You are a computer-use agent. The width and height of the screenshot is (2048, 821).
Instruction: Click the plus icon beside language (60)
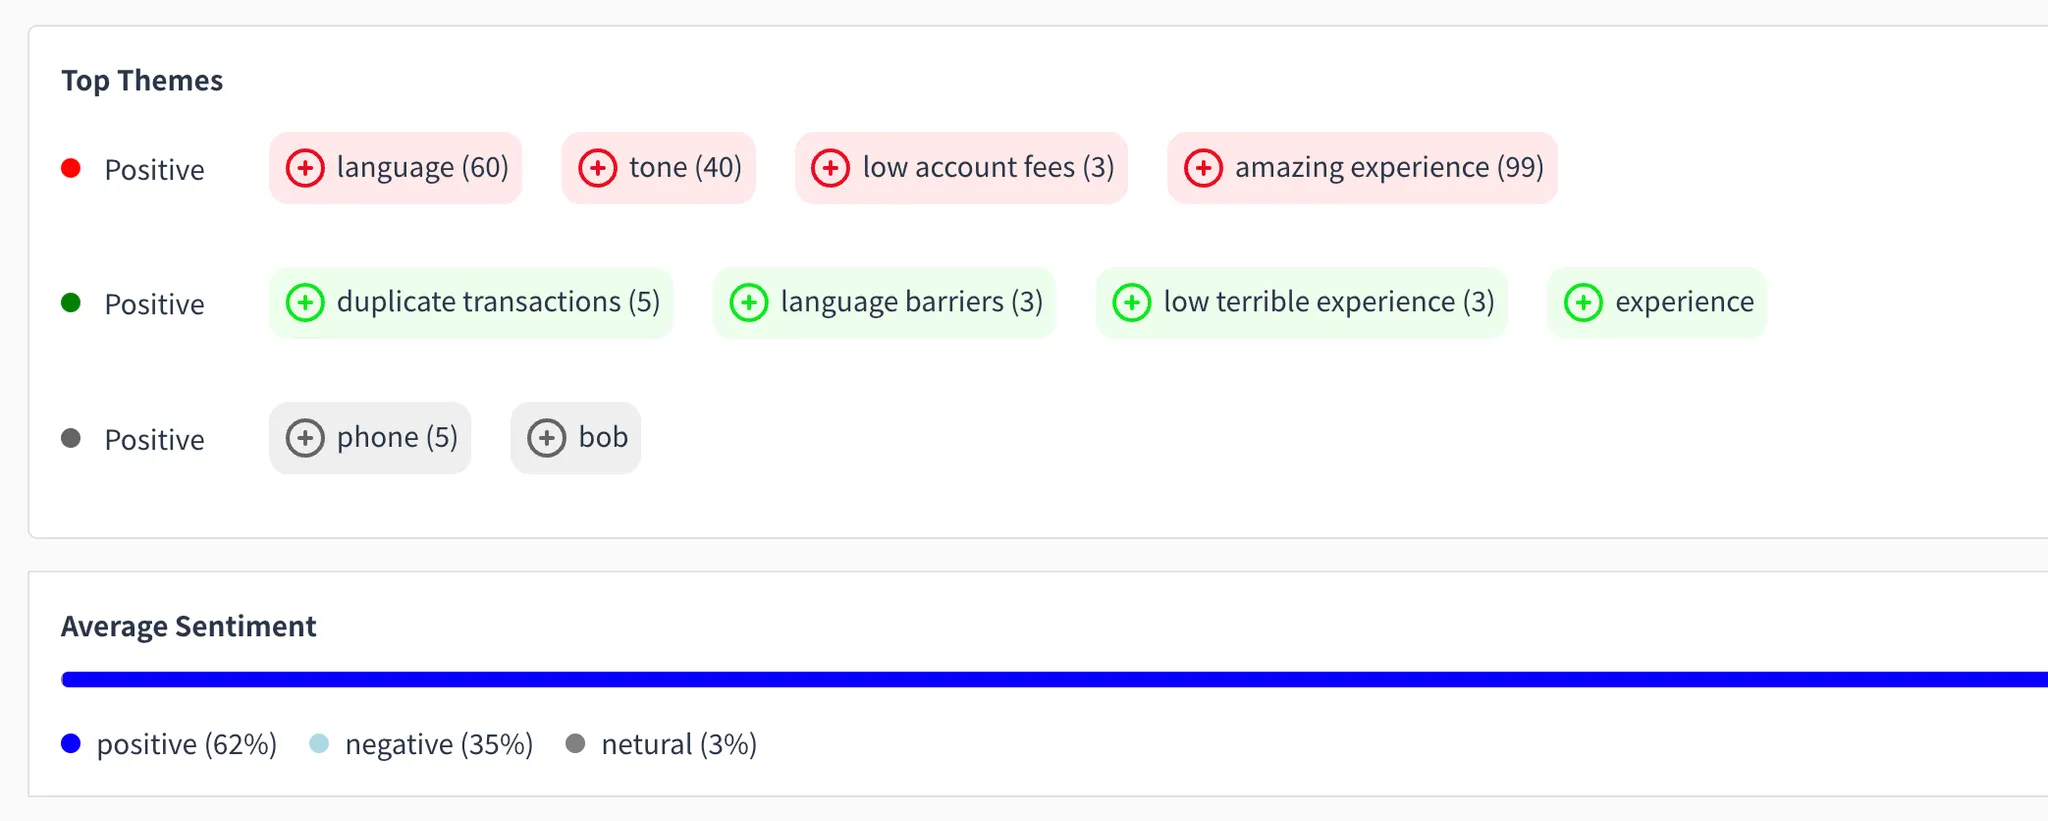pos(305,168)
